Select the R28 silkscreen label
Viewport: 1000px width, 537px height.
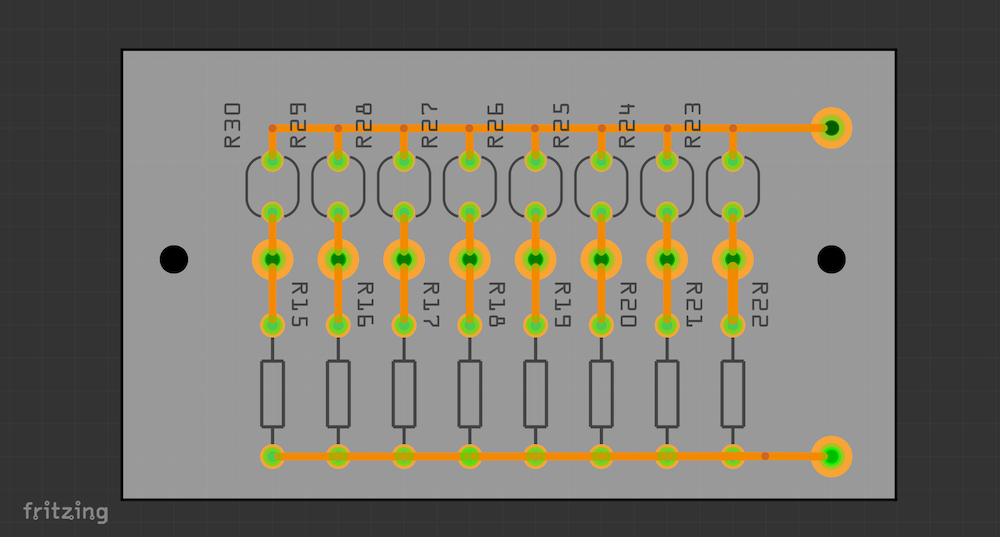(x=364, y=126)
